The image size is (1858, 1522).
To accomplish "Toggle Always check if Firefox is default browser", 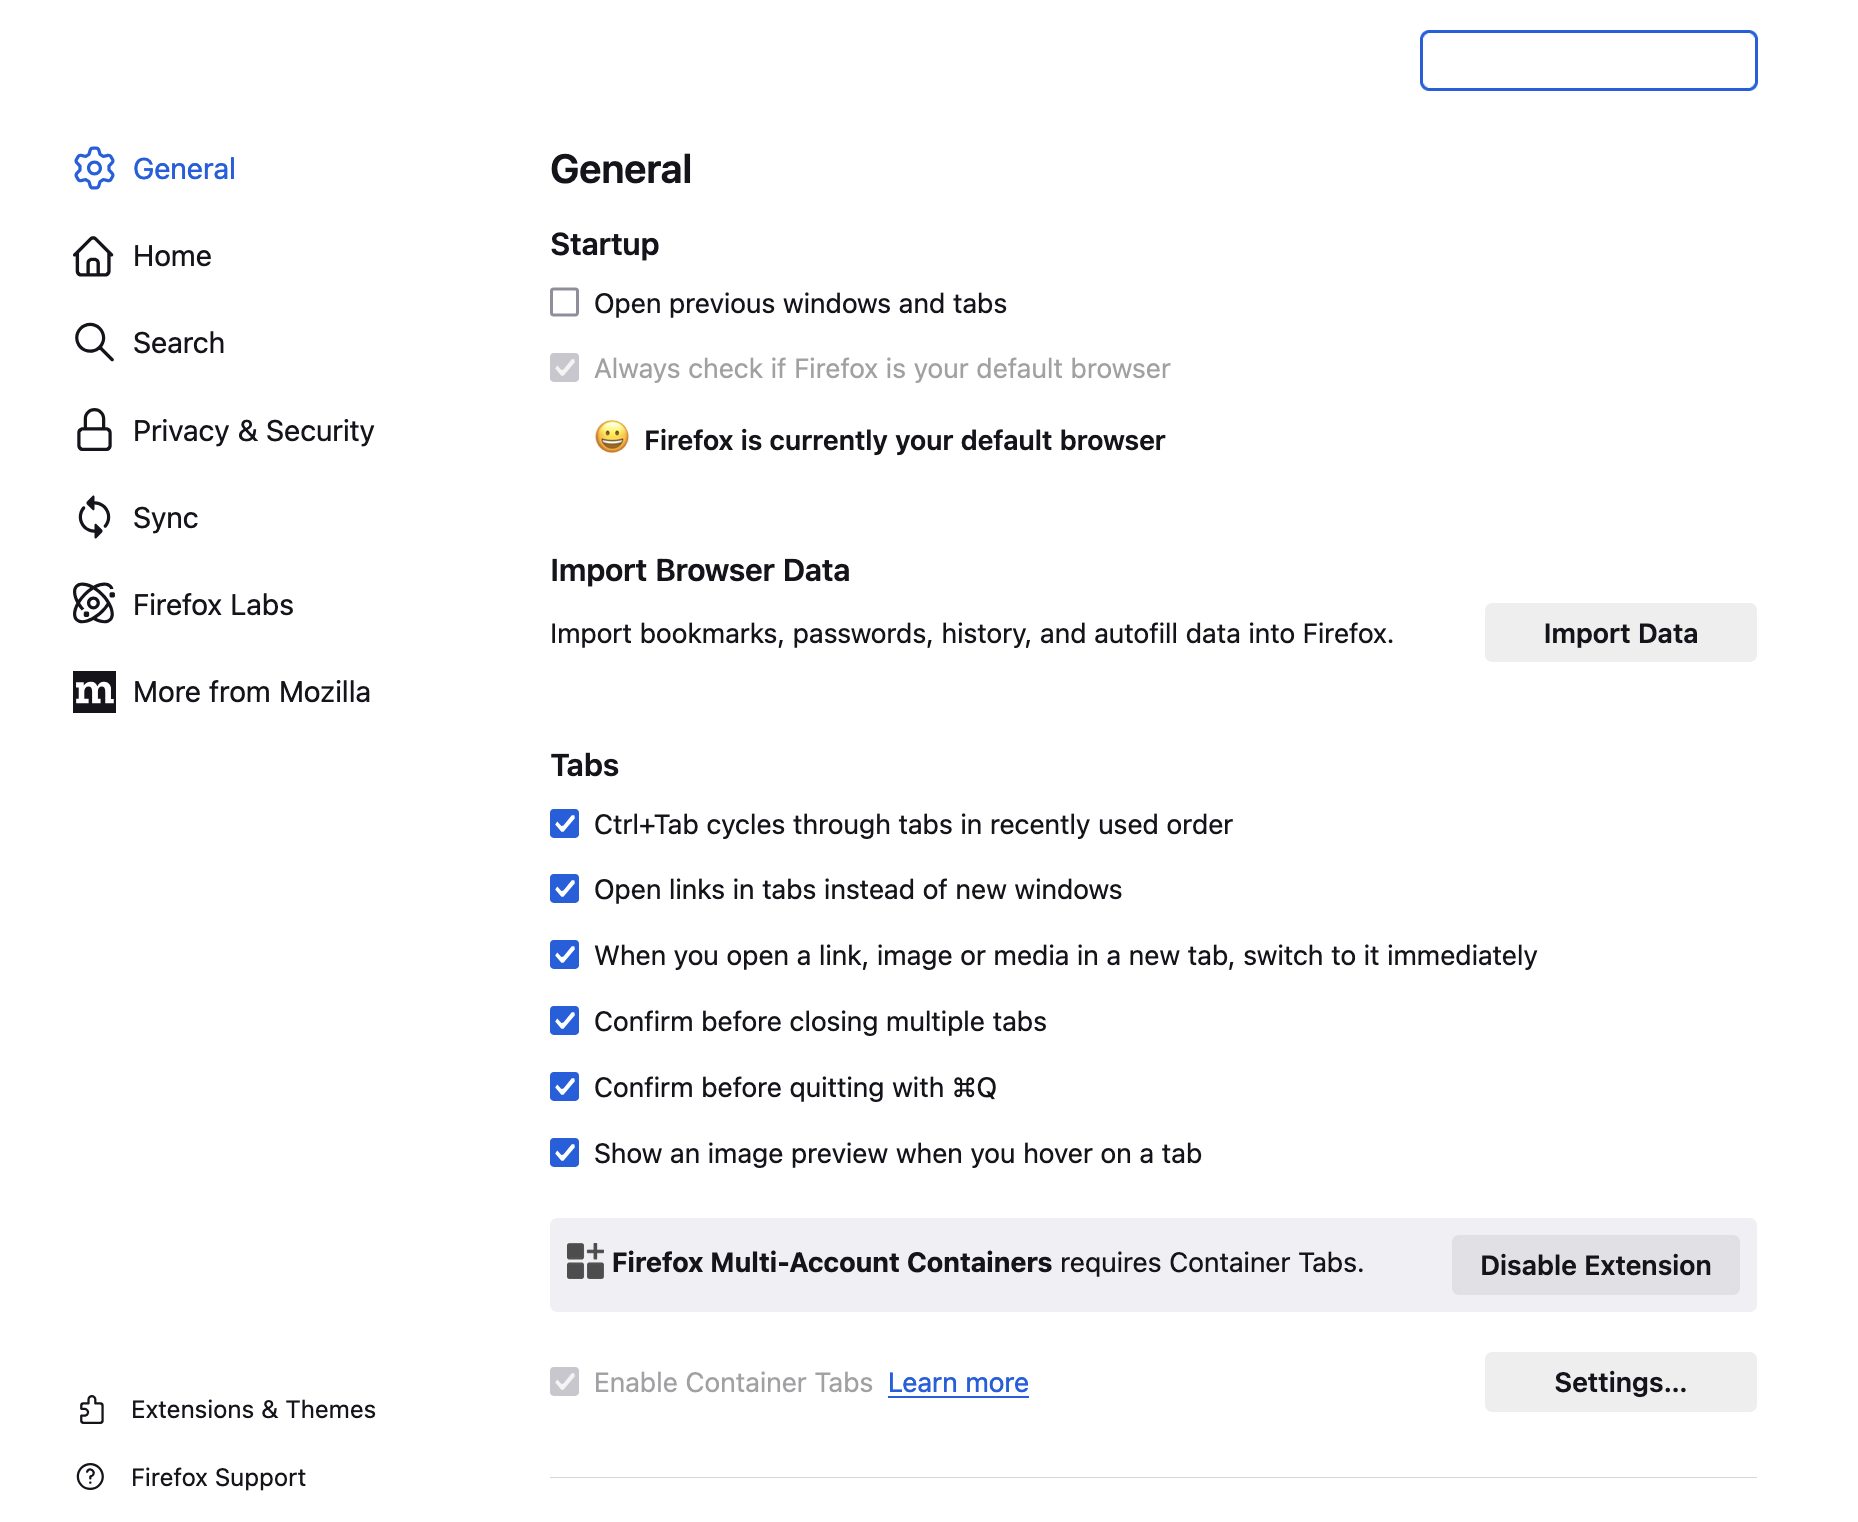I will point(565,367).
